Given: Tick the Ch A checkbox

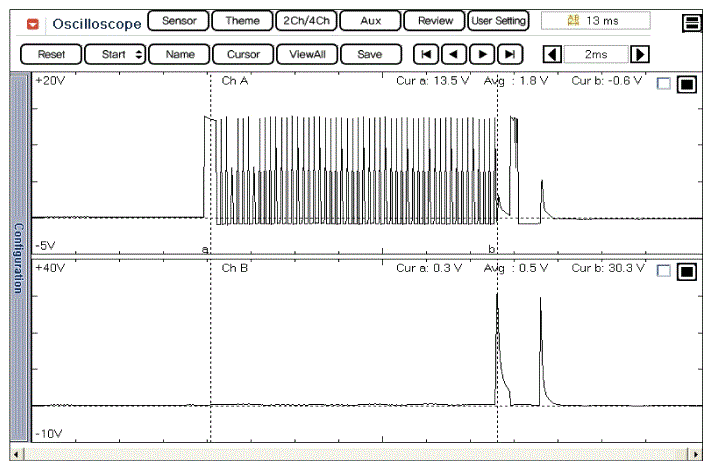Looking at the screenshot, I should point(664,85).
